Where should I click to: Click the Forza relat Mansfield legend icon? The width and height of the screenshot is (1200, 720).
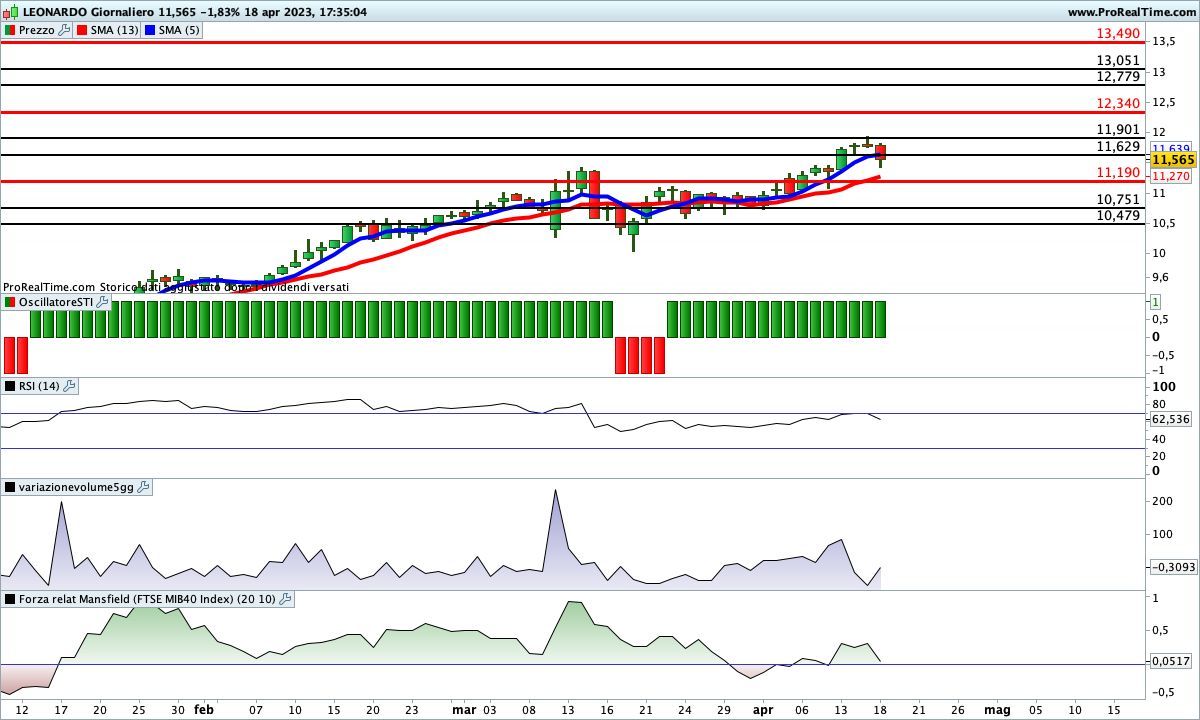(9, 599)
